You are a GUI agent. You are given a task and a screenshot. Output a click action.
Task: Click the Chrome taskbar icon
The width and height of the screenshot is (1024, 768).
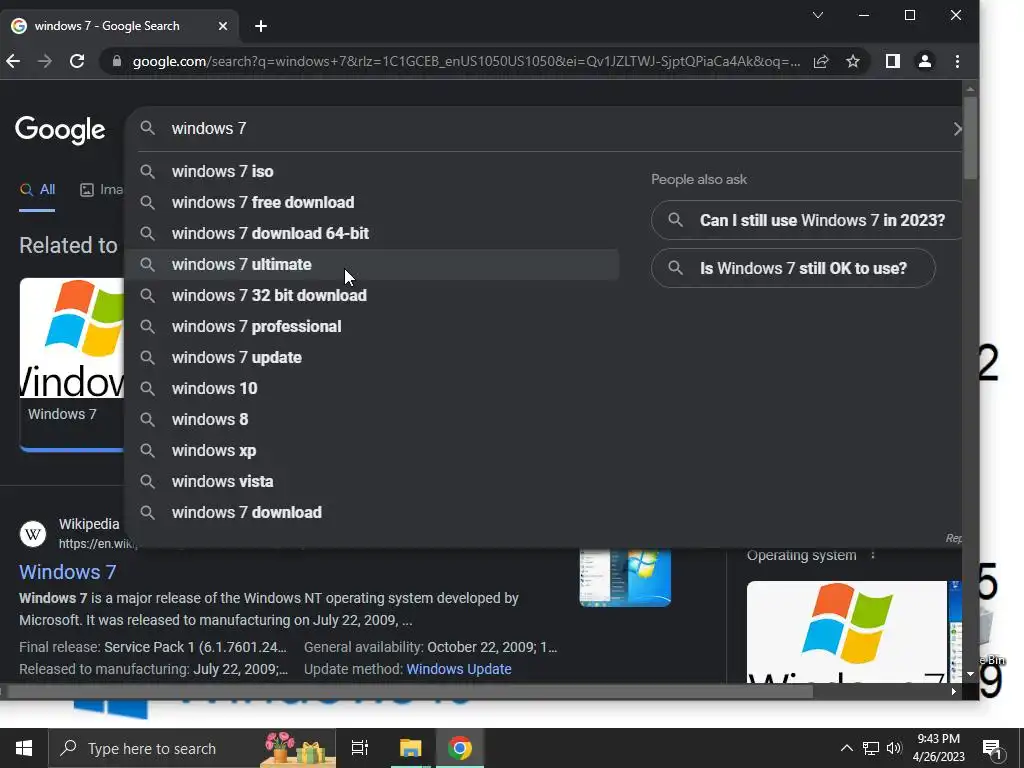[x=460, y=748]
